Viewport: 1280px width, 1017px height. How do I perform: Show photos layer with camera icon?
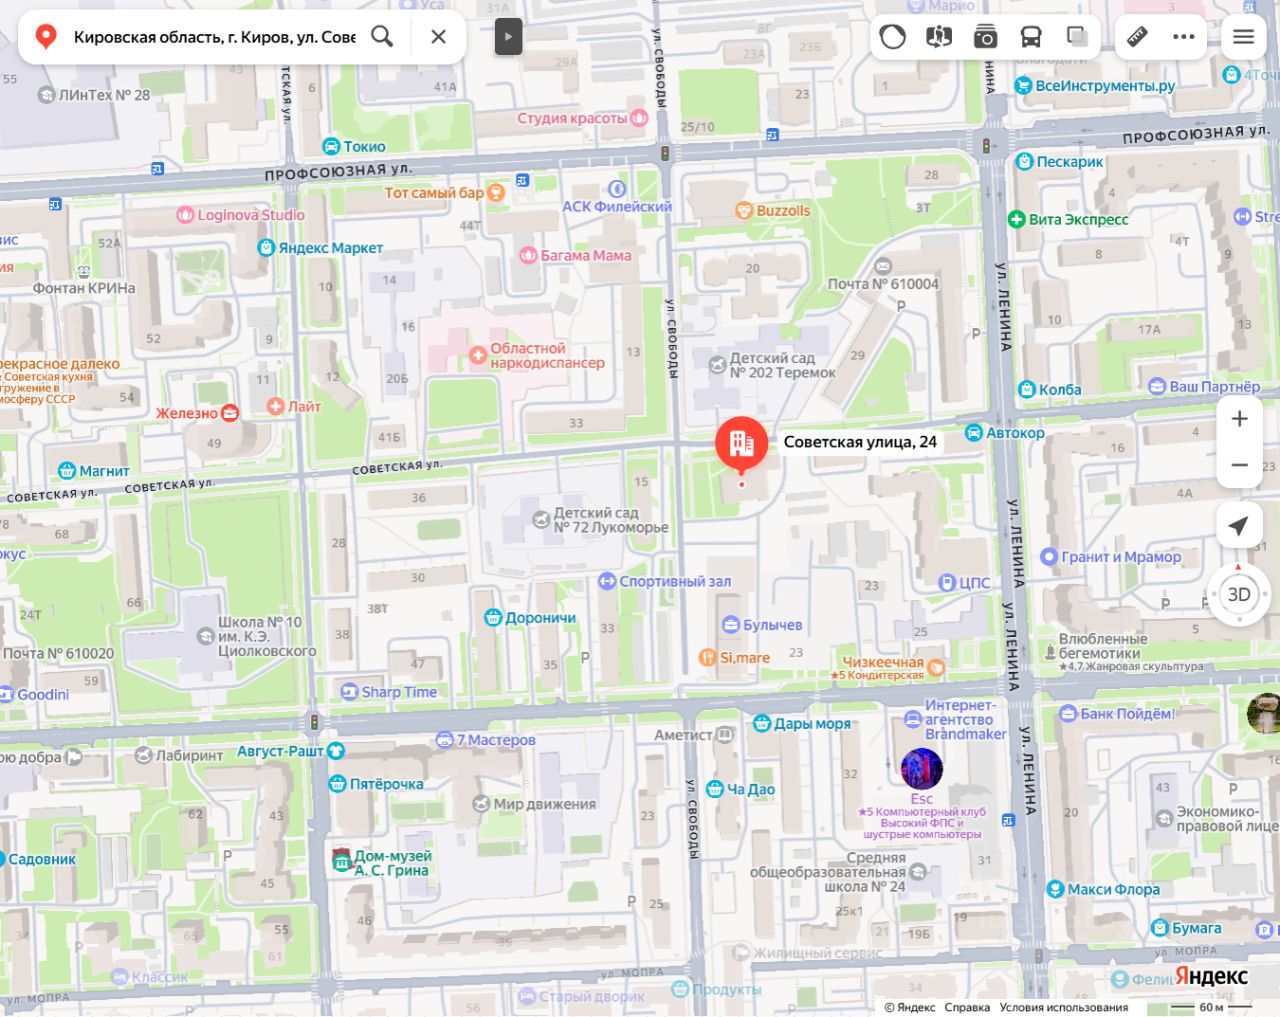coord(985,37)
